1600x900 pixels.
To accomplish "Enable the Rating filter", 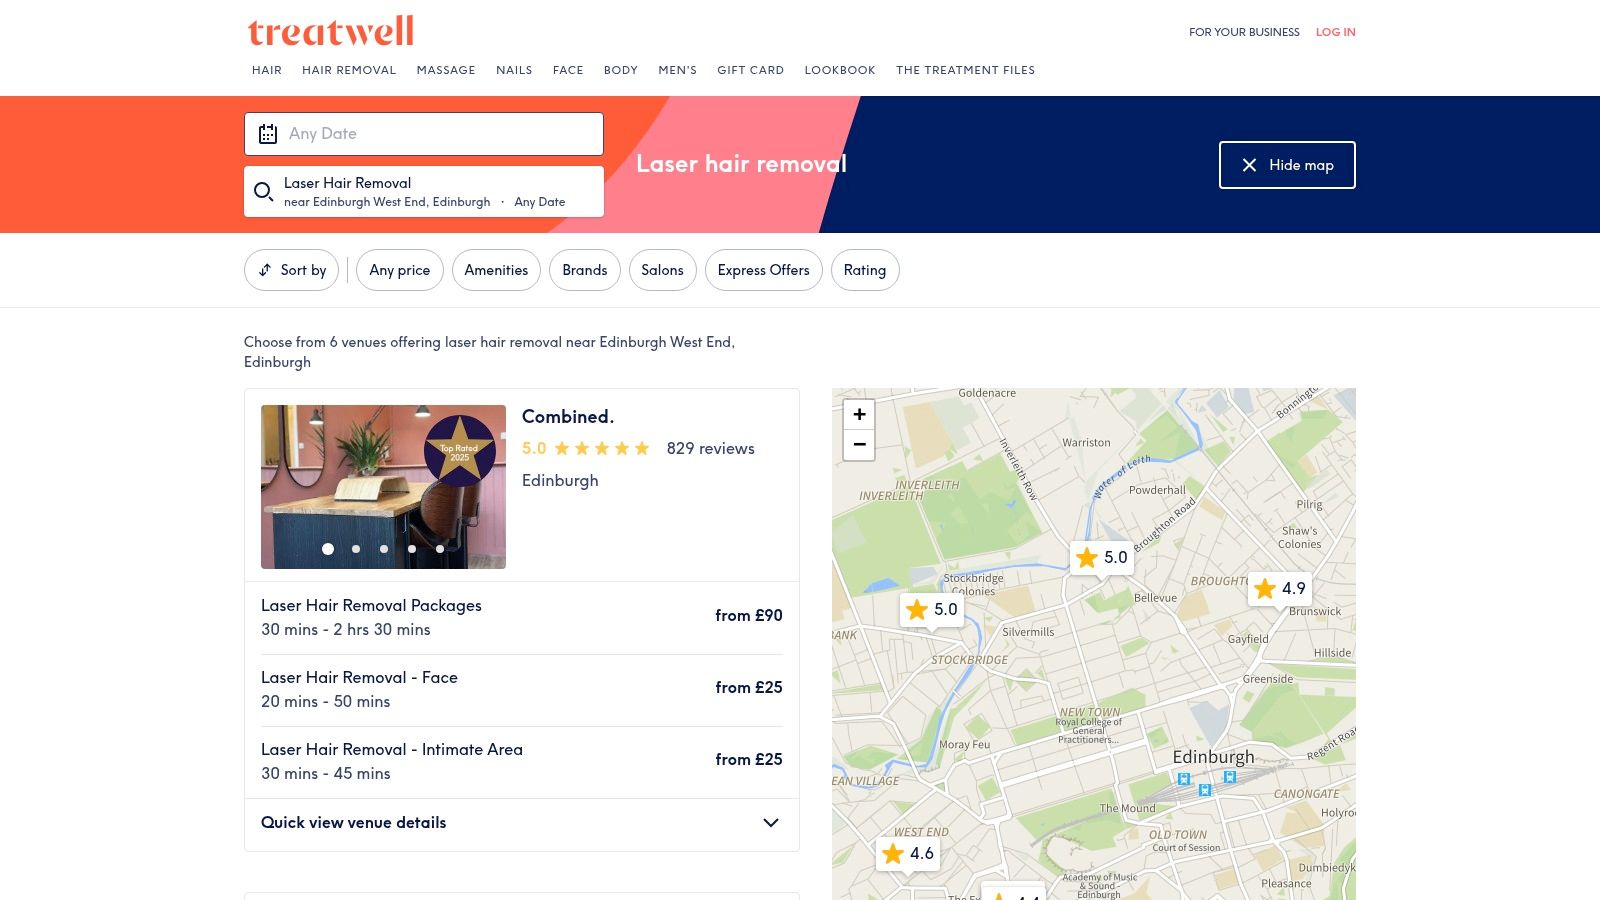I will tap(864, 270).
